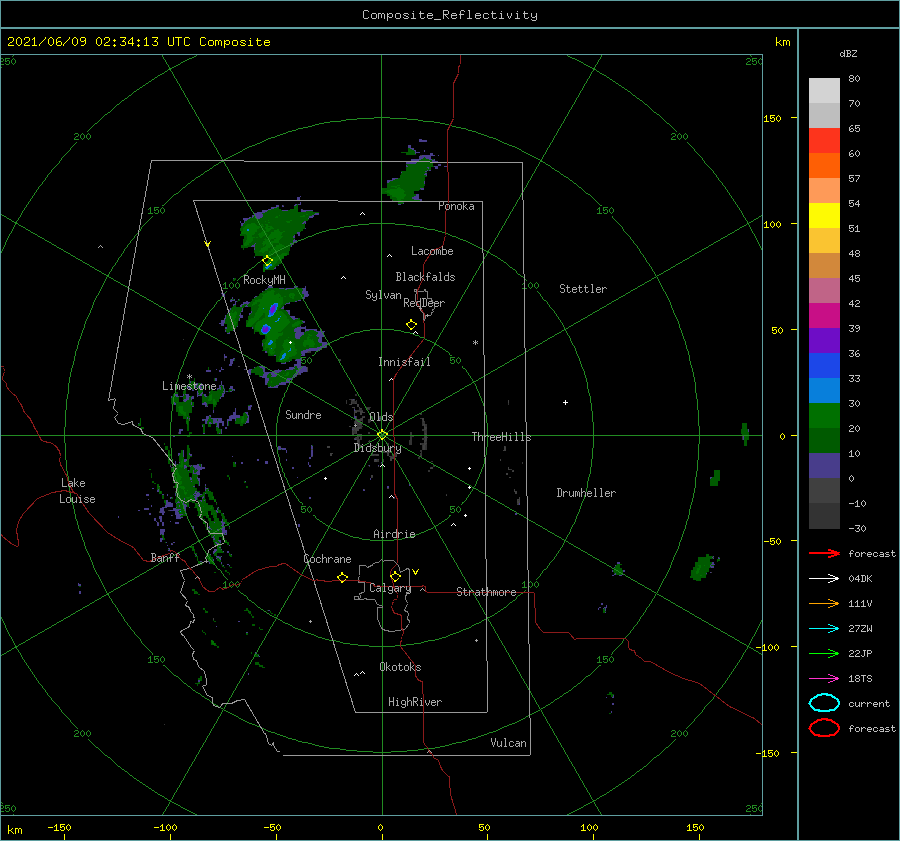Click the Vulcan town label
This screenshot has width=900, height=841.
508,743
